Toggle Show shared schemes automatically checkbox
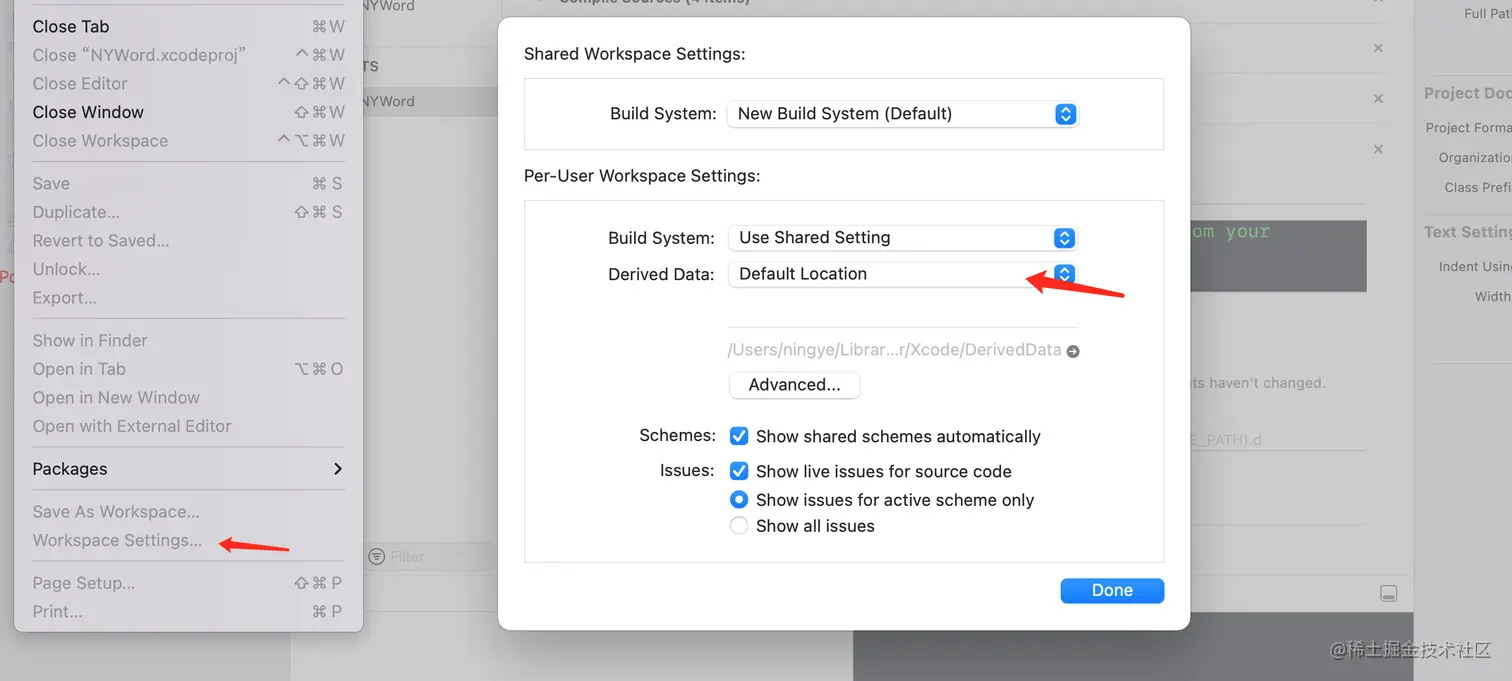Viewport: 1512px width, 681px height. pyautogui.click(x=739, y=436)
